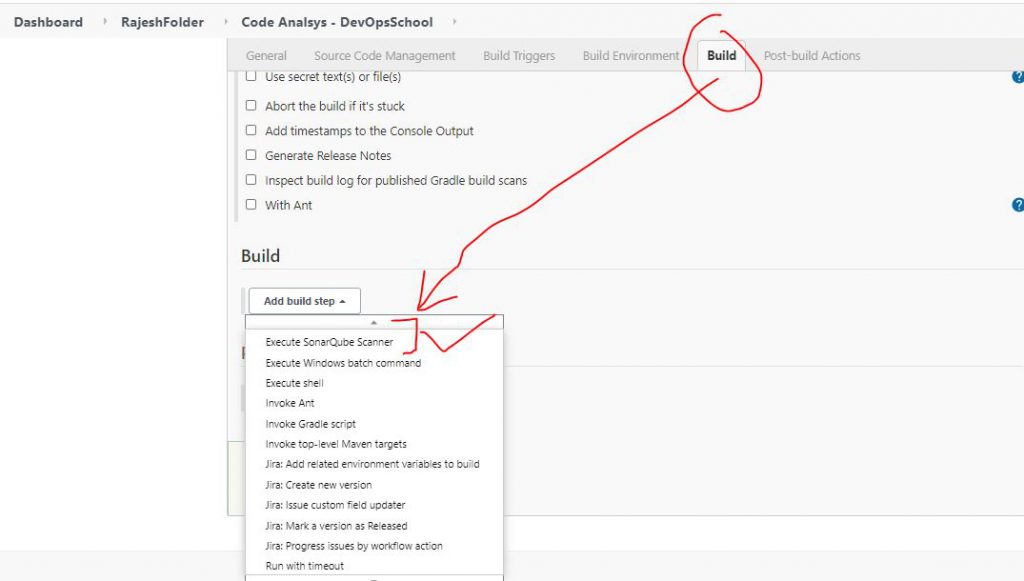Switch to the Source Code Management tab
The height and width of the screenshot is (581, 1024).
click(x=384, y=56)
